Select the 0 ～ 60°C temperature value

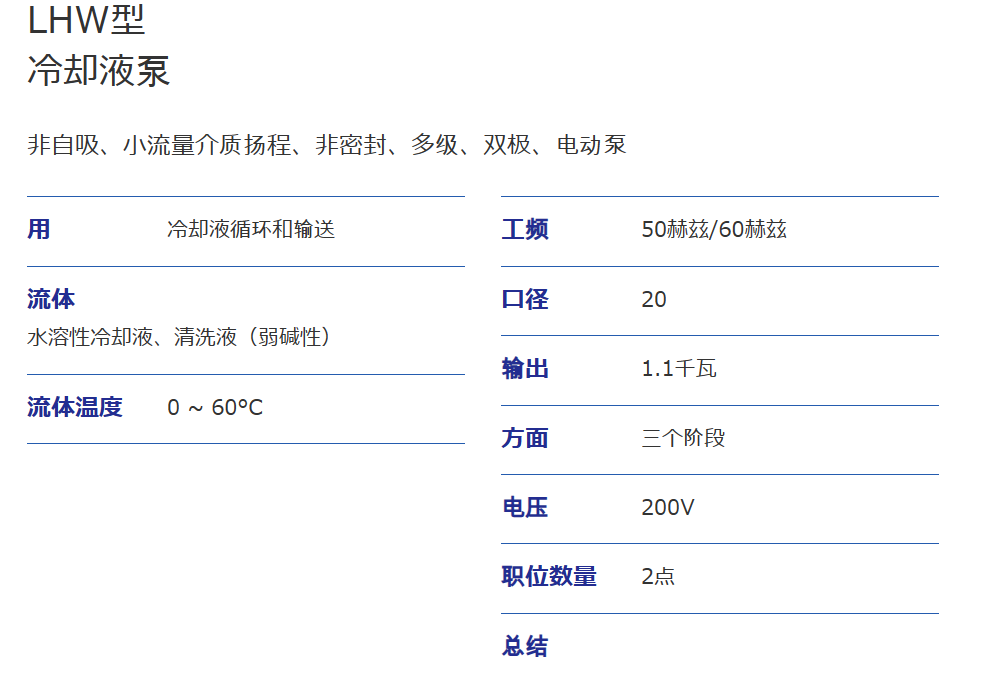point(215,408)
